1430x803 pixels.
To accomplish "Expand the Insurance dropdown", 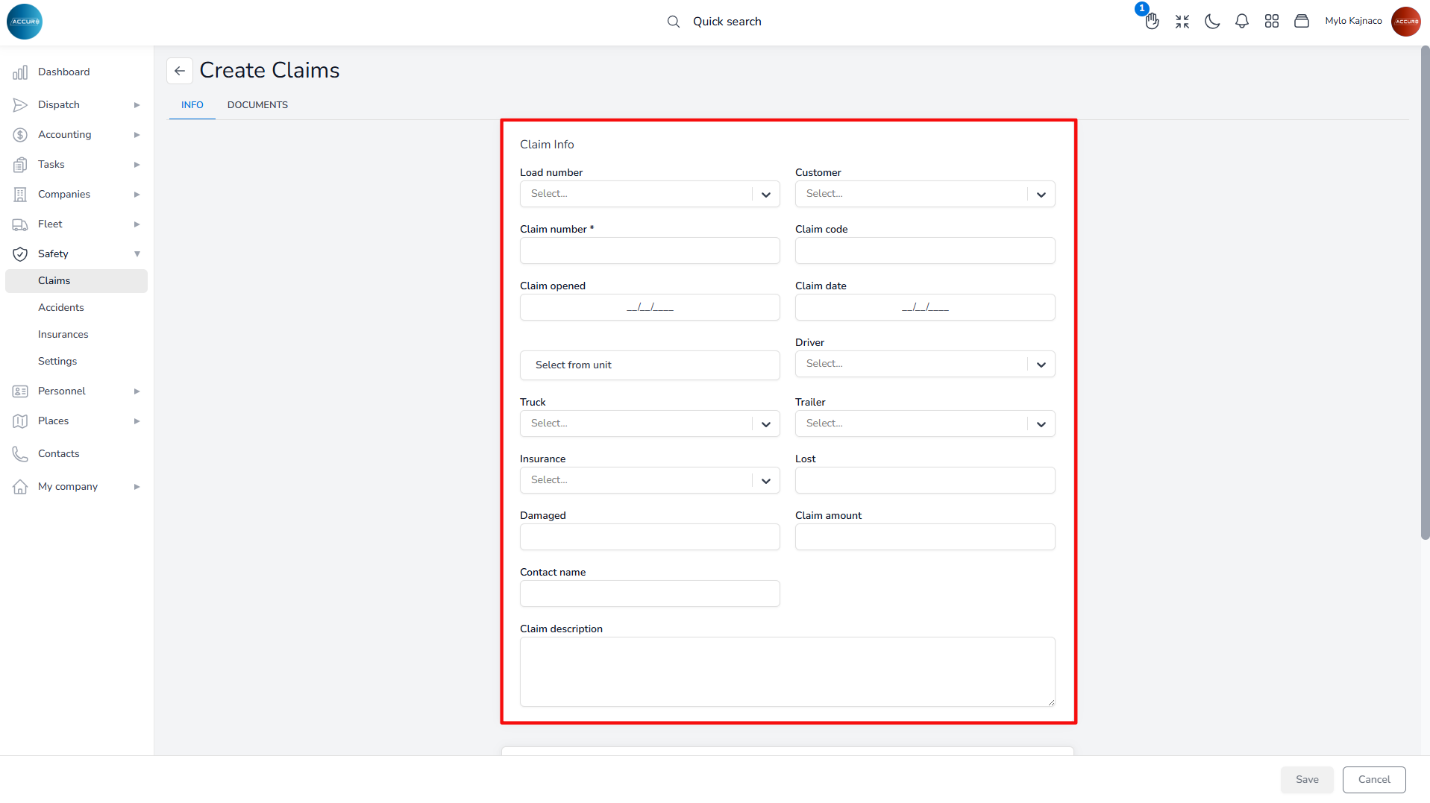I will tap(649, 480).
